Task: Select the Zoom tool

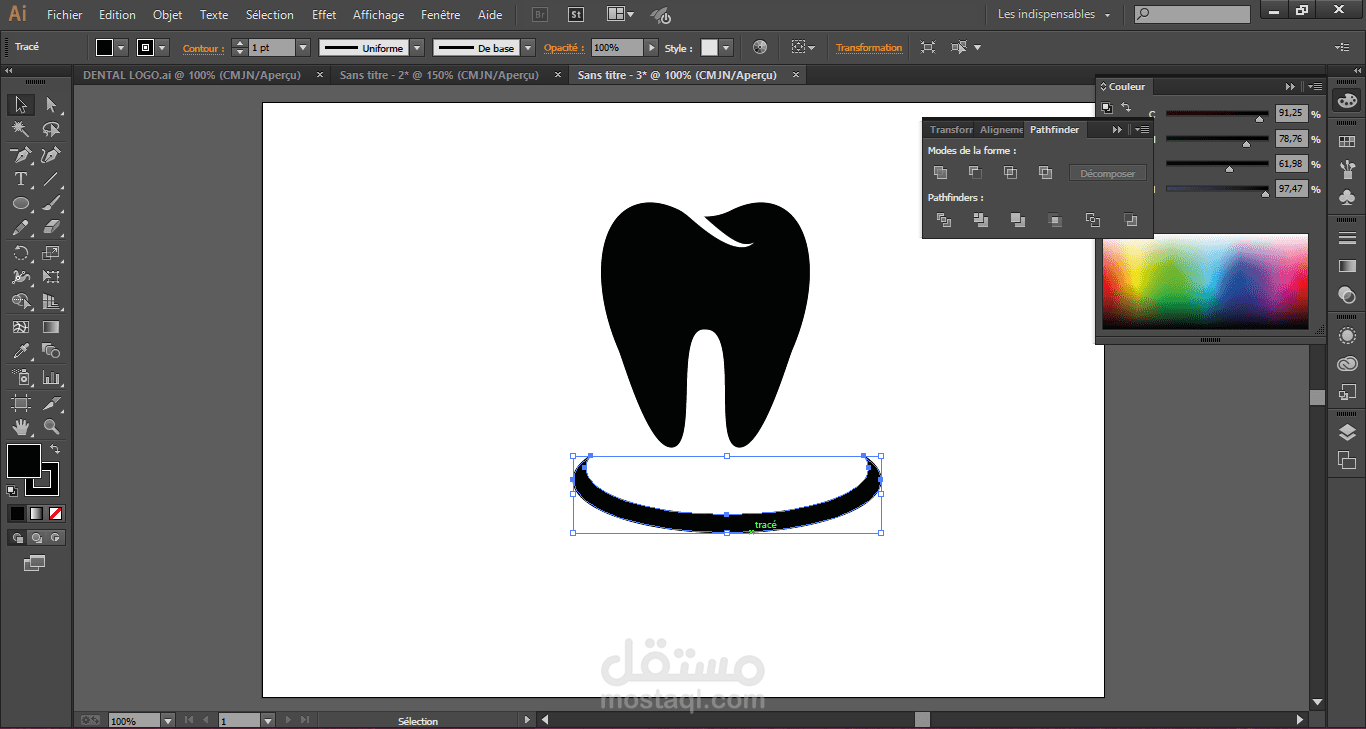Action: [x=51, y=428]
